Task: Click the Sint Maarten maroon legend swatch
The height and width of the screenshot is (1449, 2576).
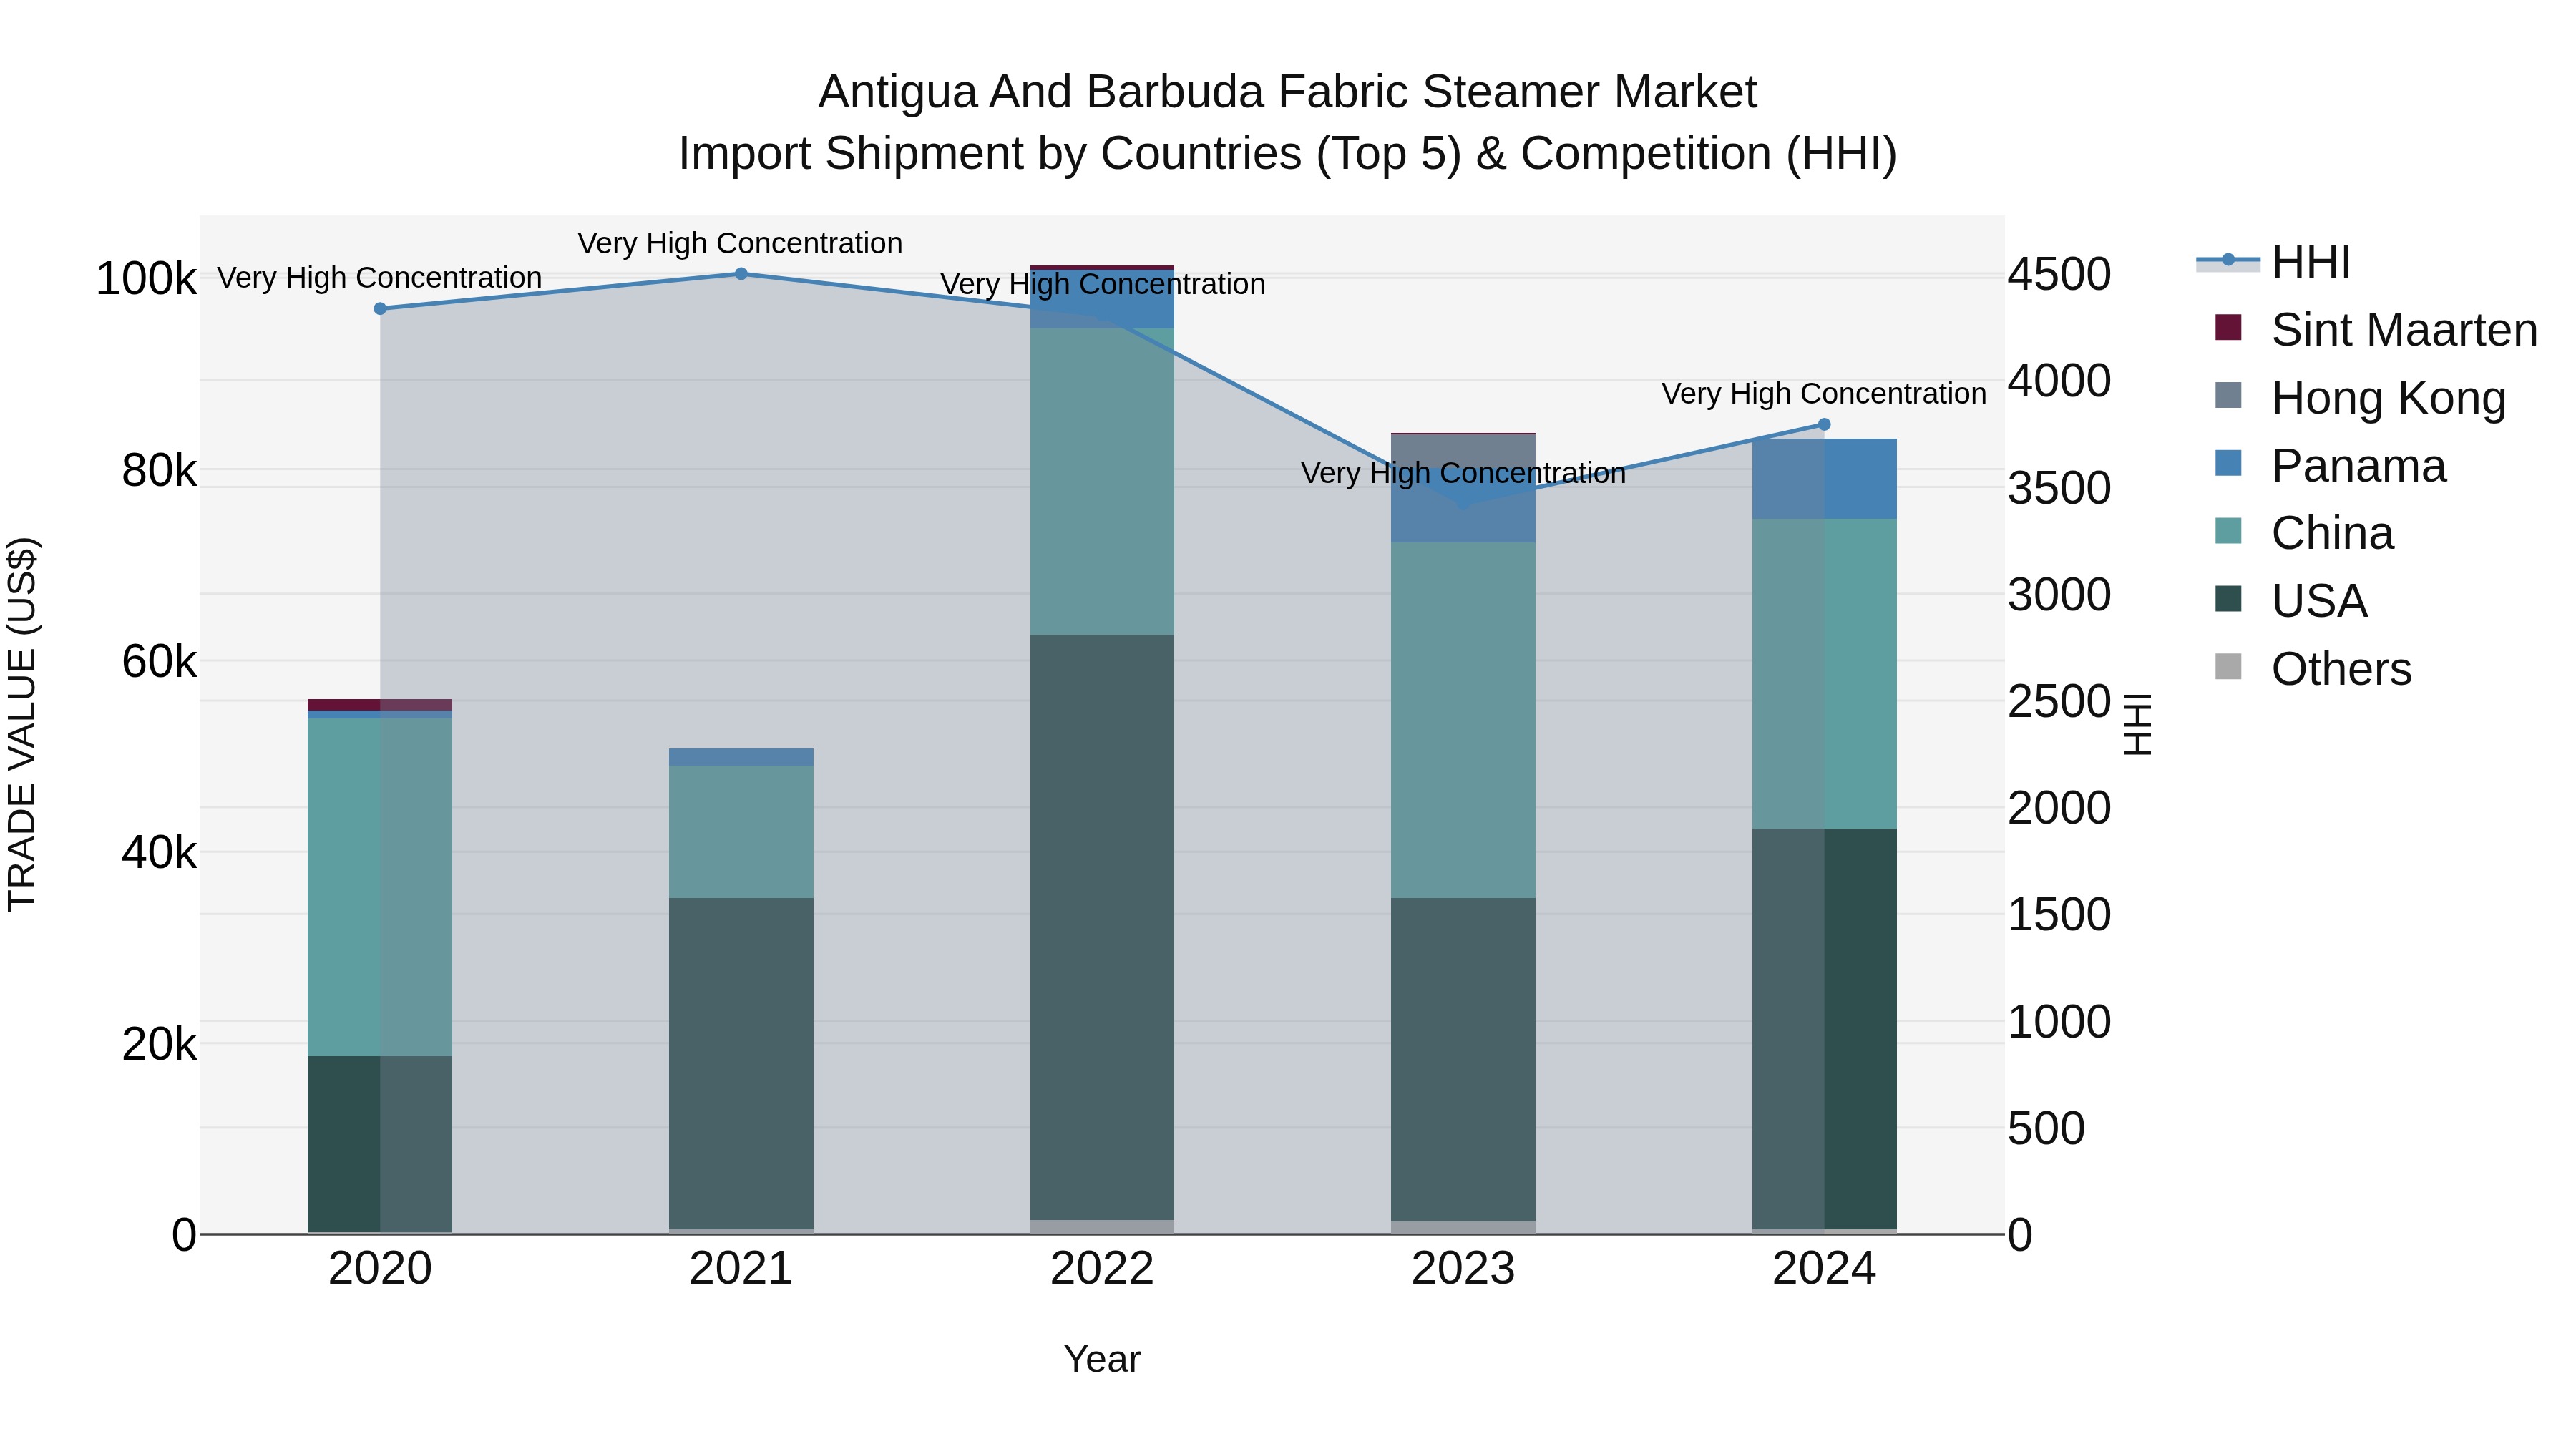Action: [x=2228, y=327]
